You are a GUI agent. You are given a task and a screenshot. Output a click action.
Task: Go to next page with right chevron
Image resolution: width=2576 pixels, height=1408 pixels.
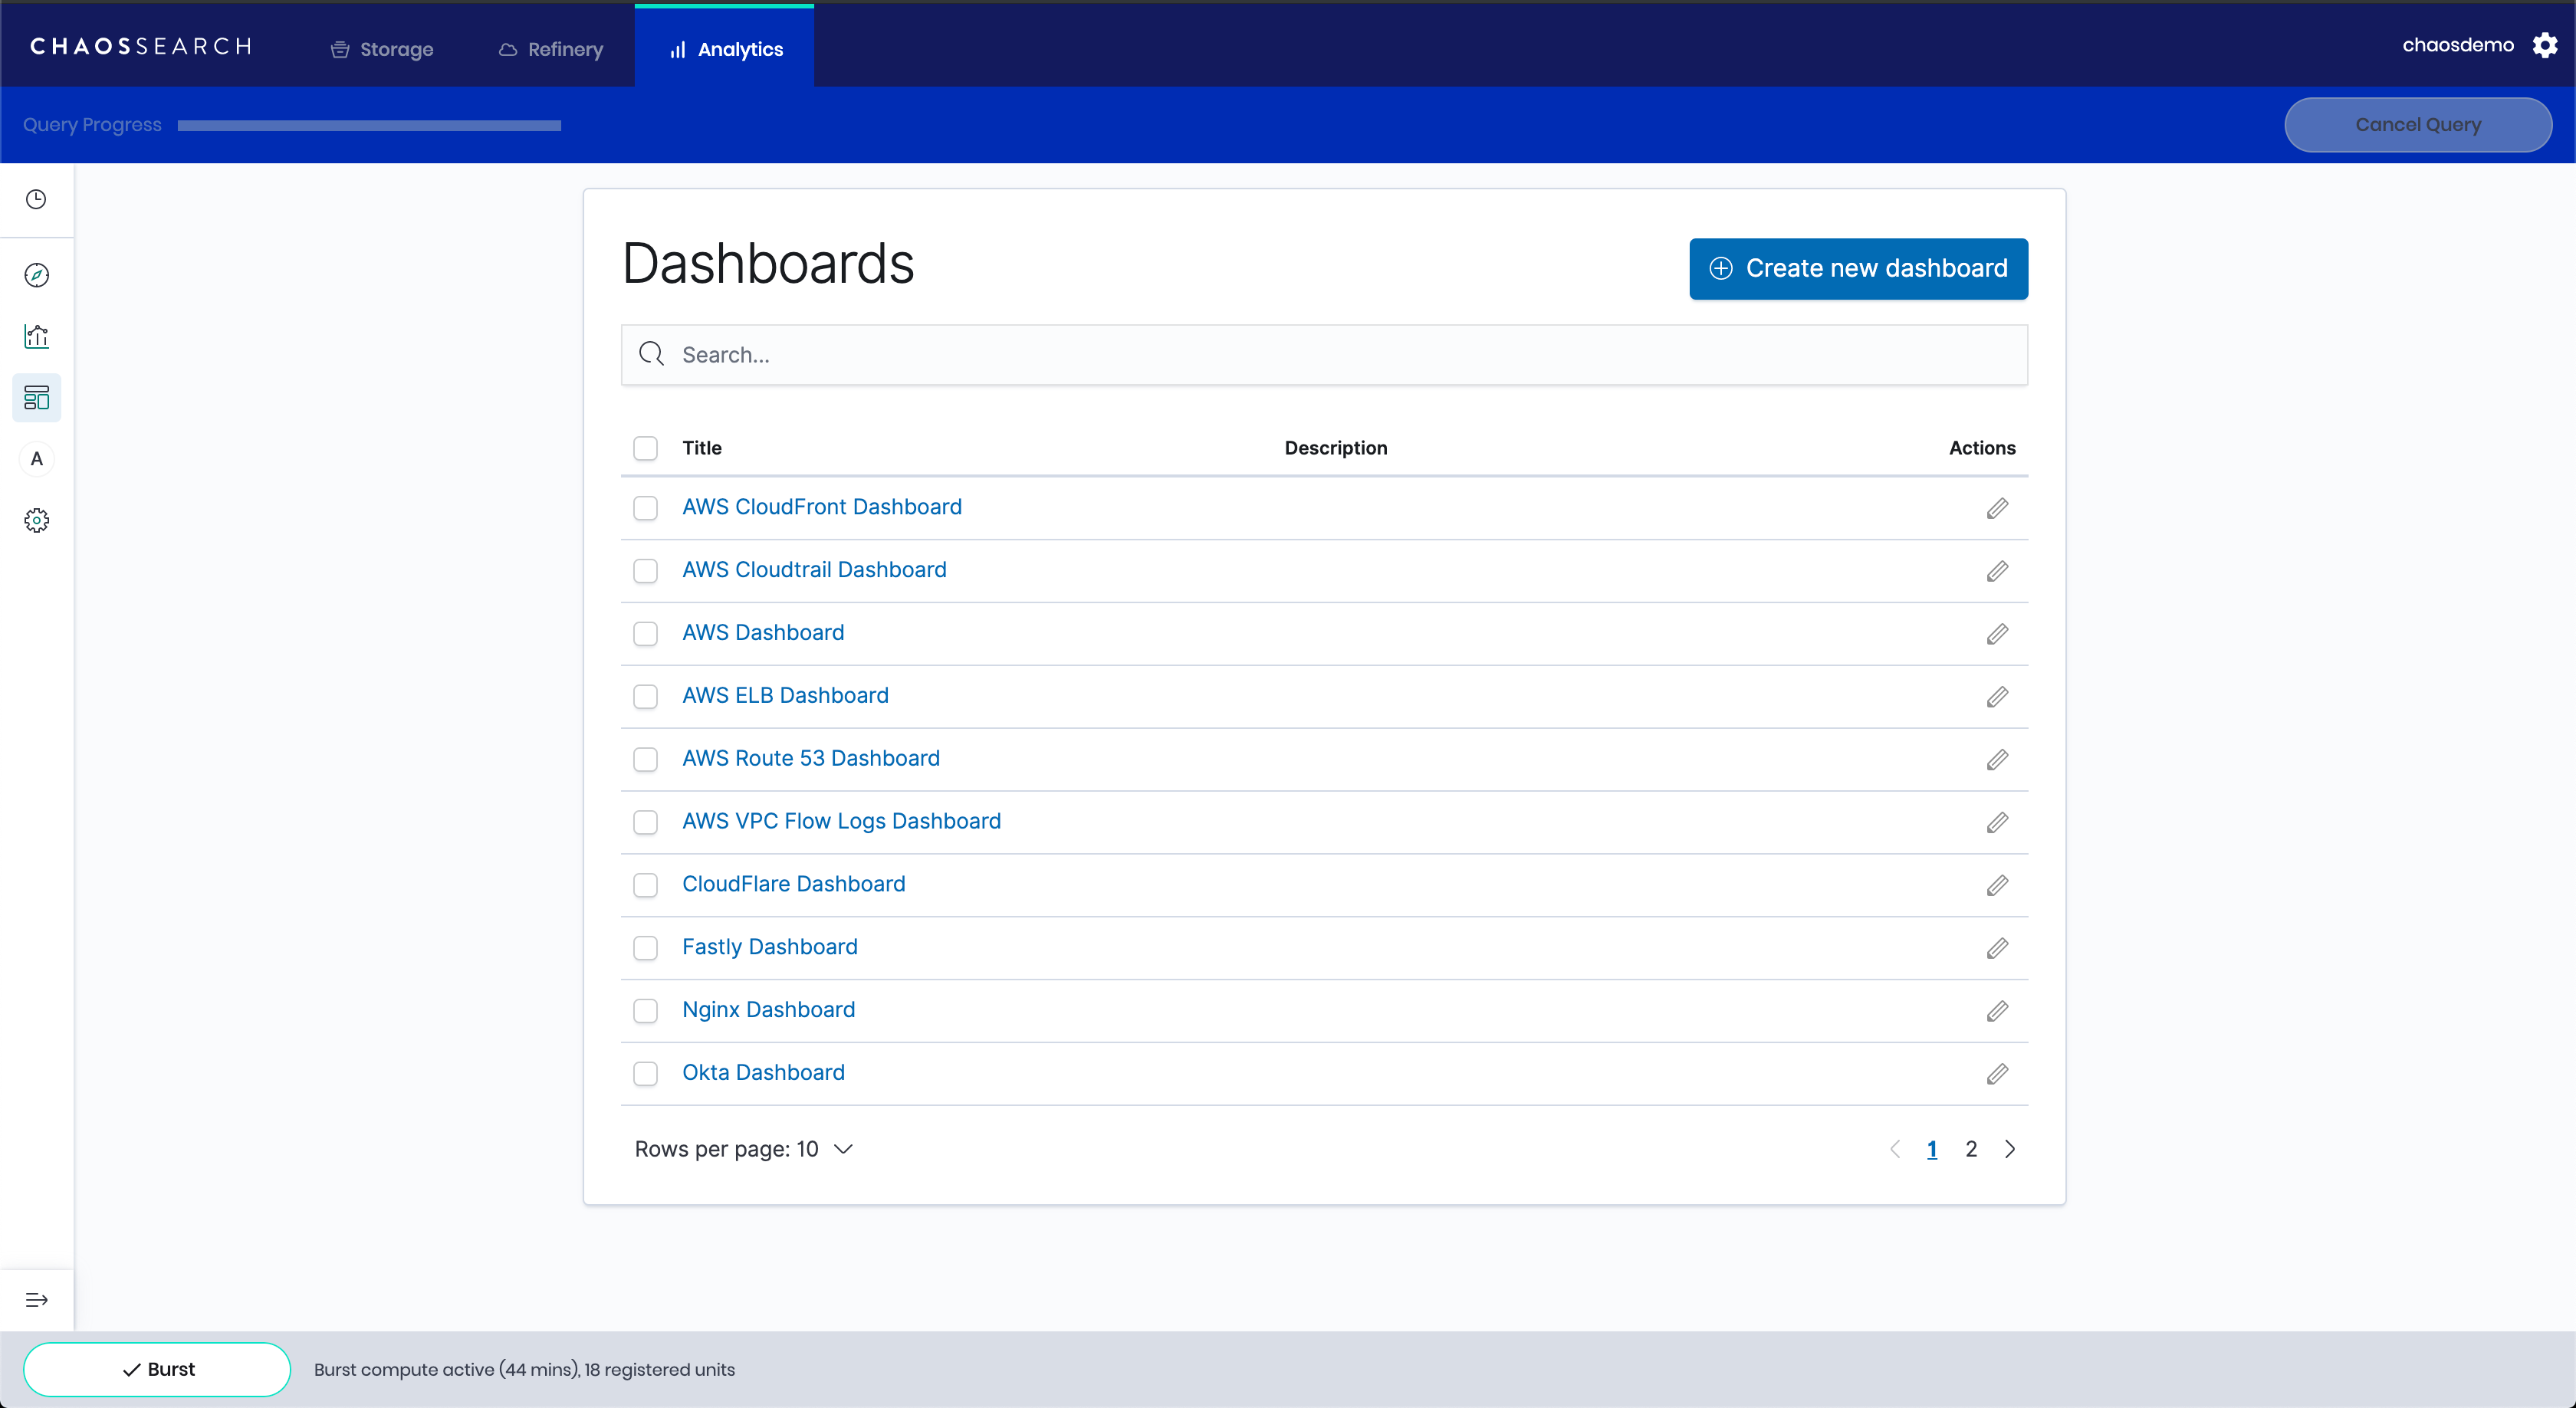2009,1149
